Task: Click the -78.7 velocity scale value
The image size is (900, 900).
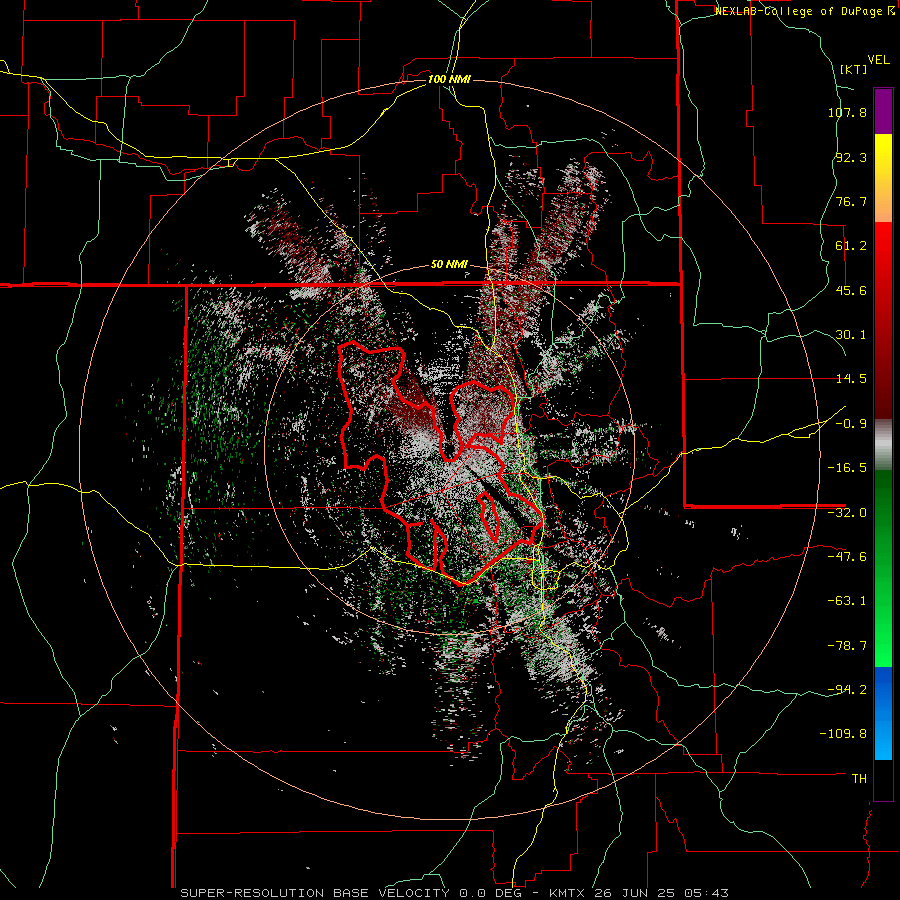Action: click(x=847, y=646)
